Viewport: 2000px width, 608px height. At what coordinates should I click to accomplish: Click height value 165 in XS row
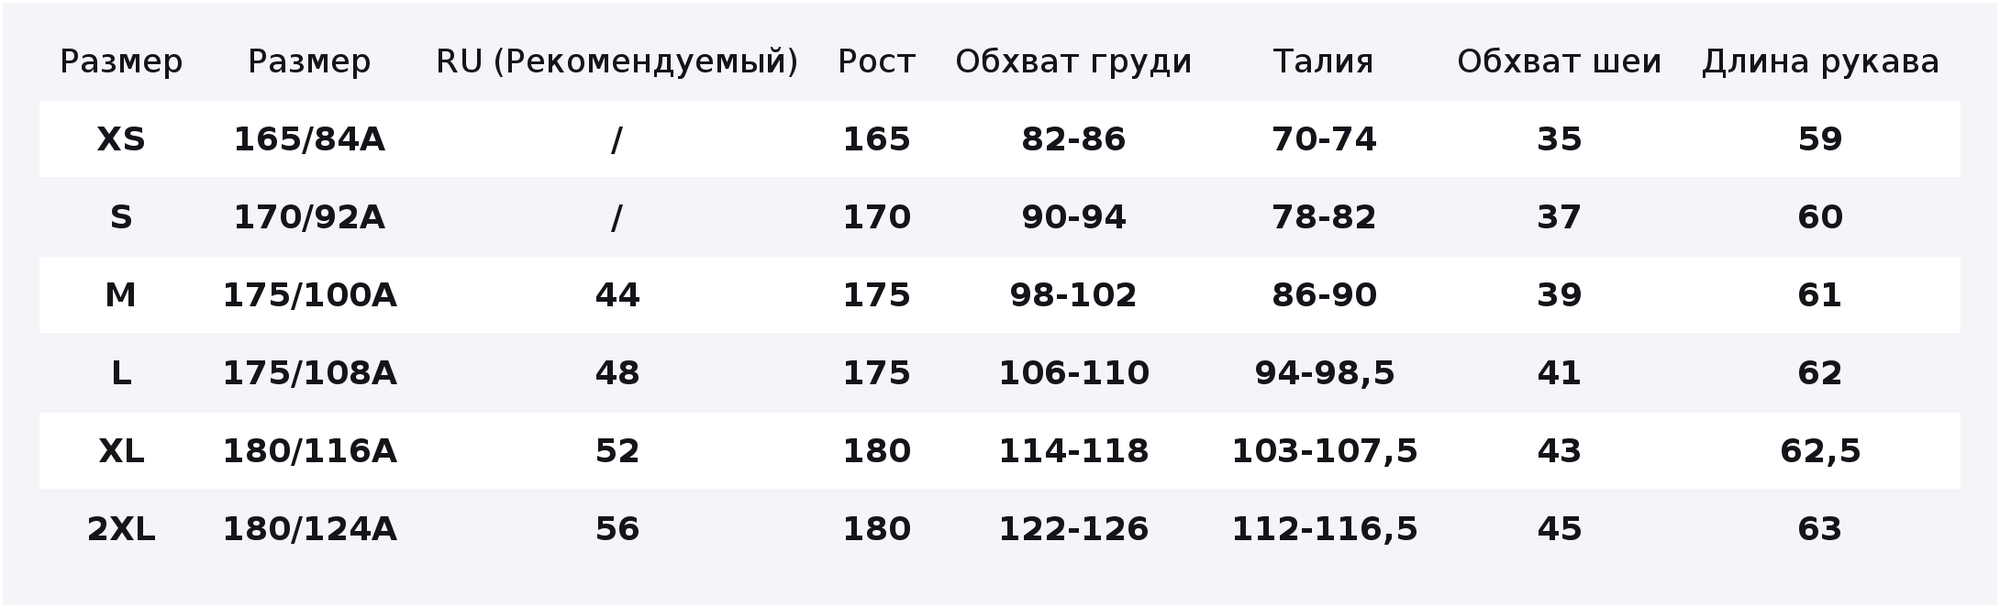point(876,139)
